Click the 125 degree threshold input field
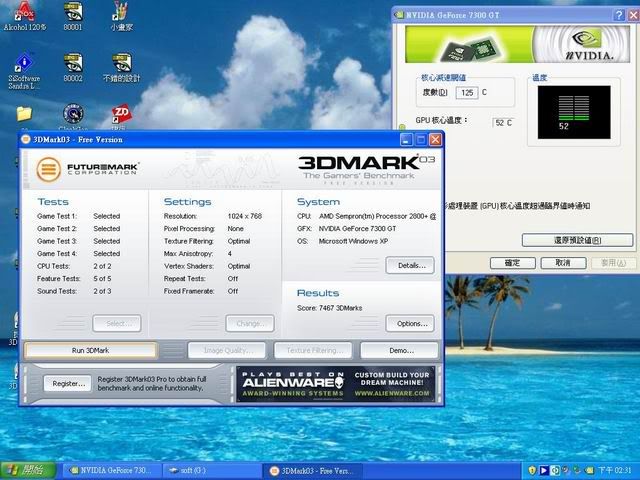 (465, 92)
